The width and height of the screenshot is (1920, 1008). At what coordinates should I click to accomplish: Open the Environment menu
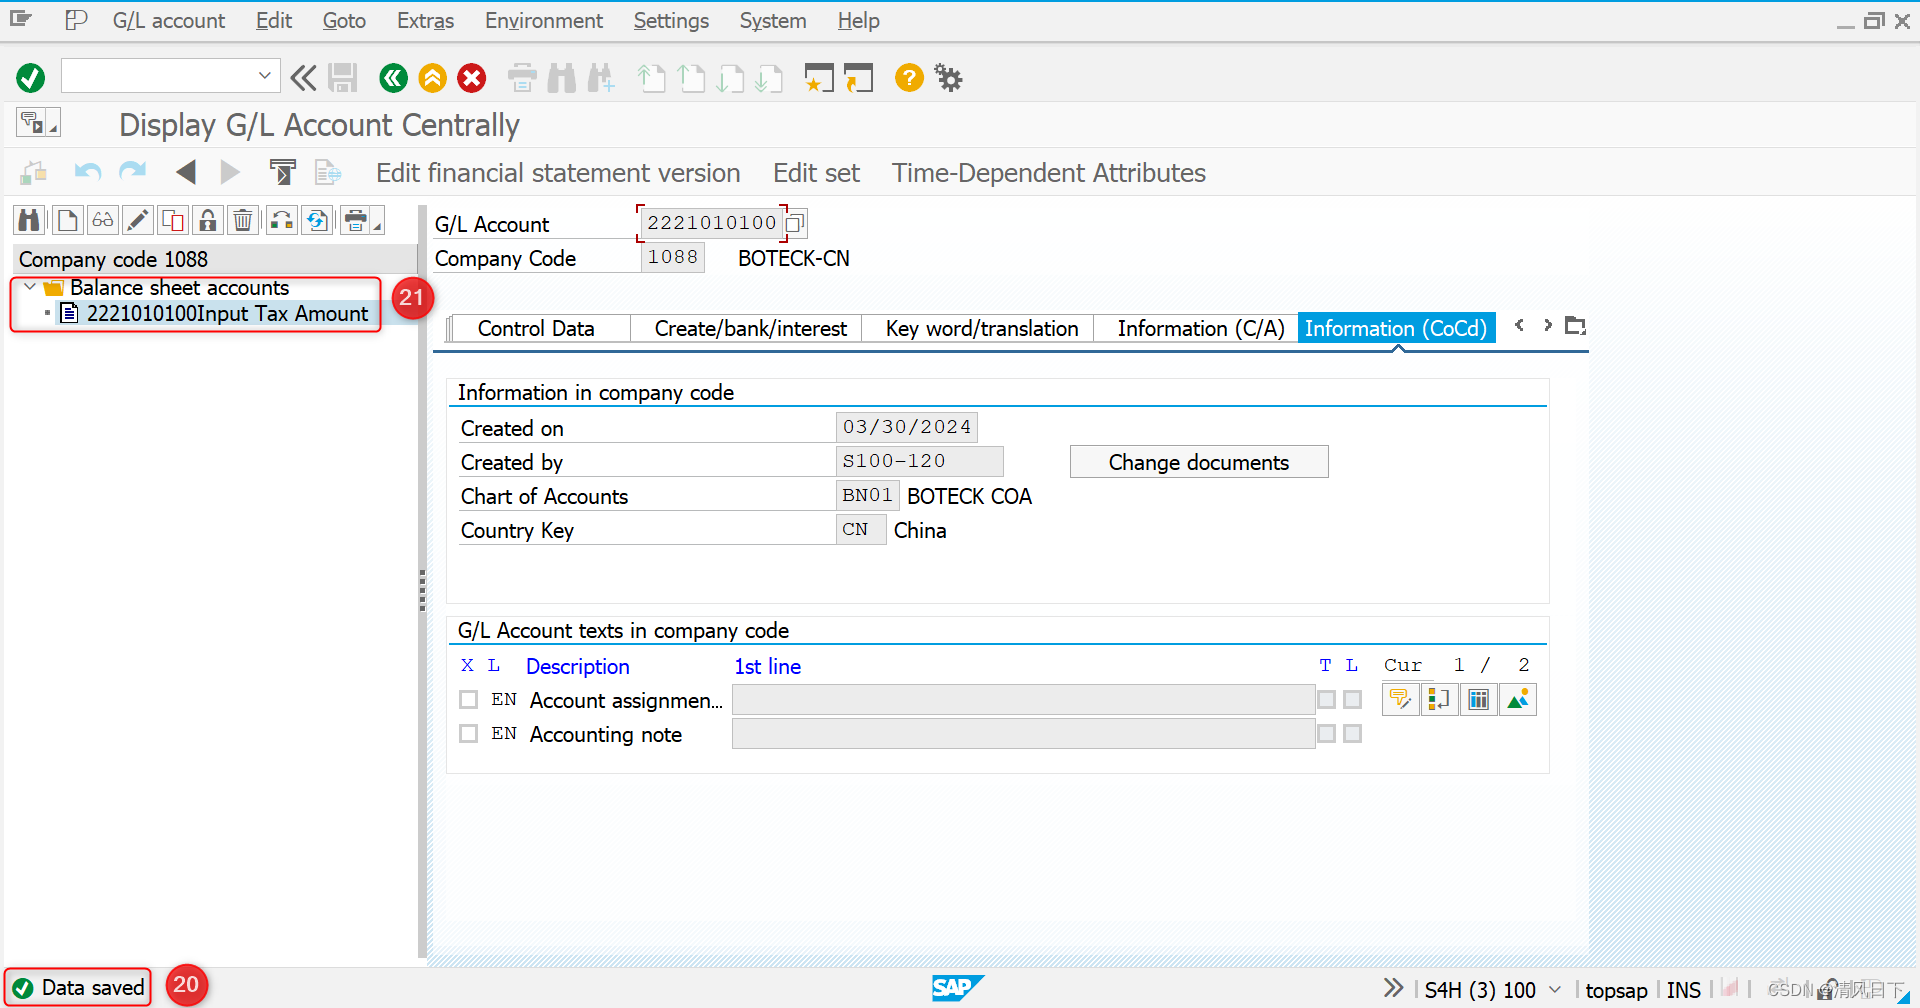544,20
